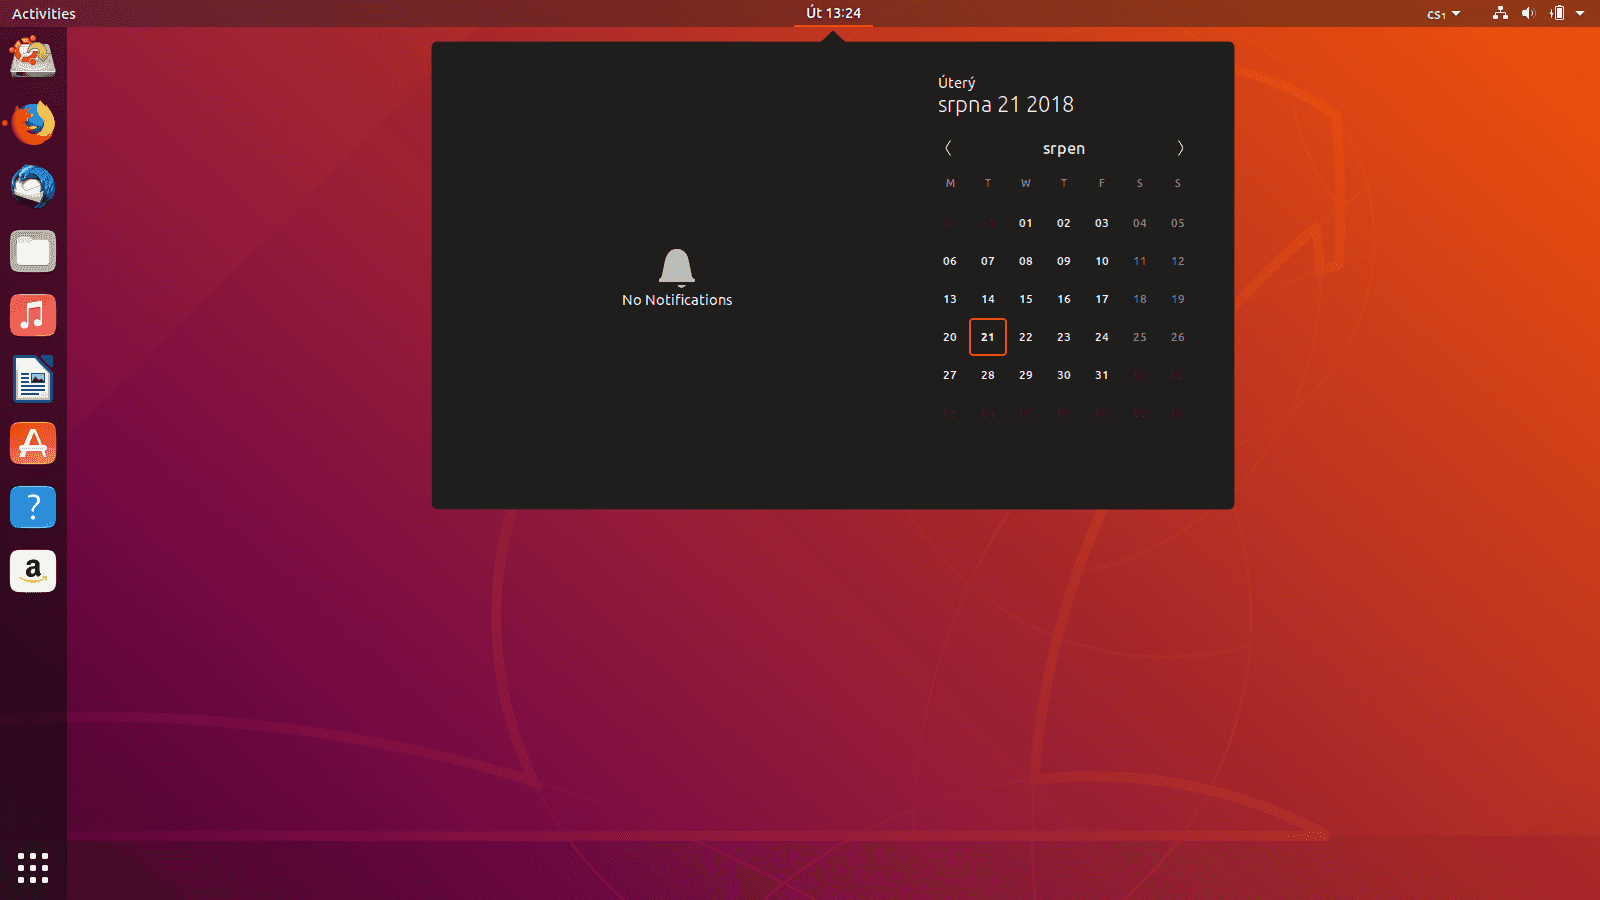This screenshot has width=1600, height=900.
Task: Open Firefox from the dock
Action: 33,123
